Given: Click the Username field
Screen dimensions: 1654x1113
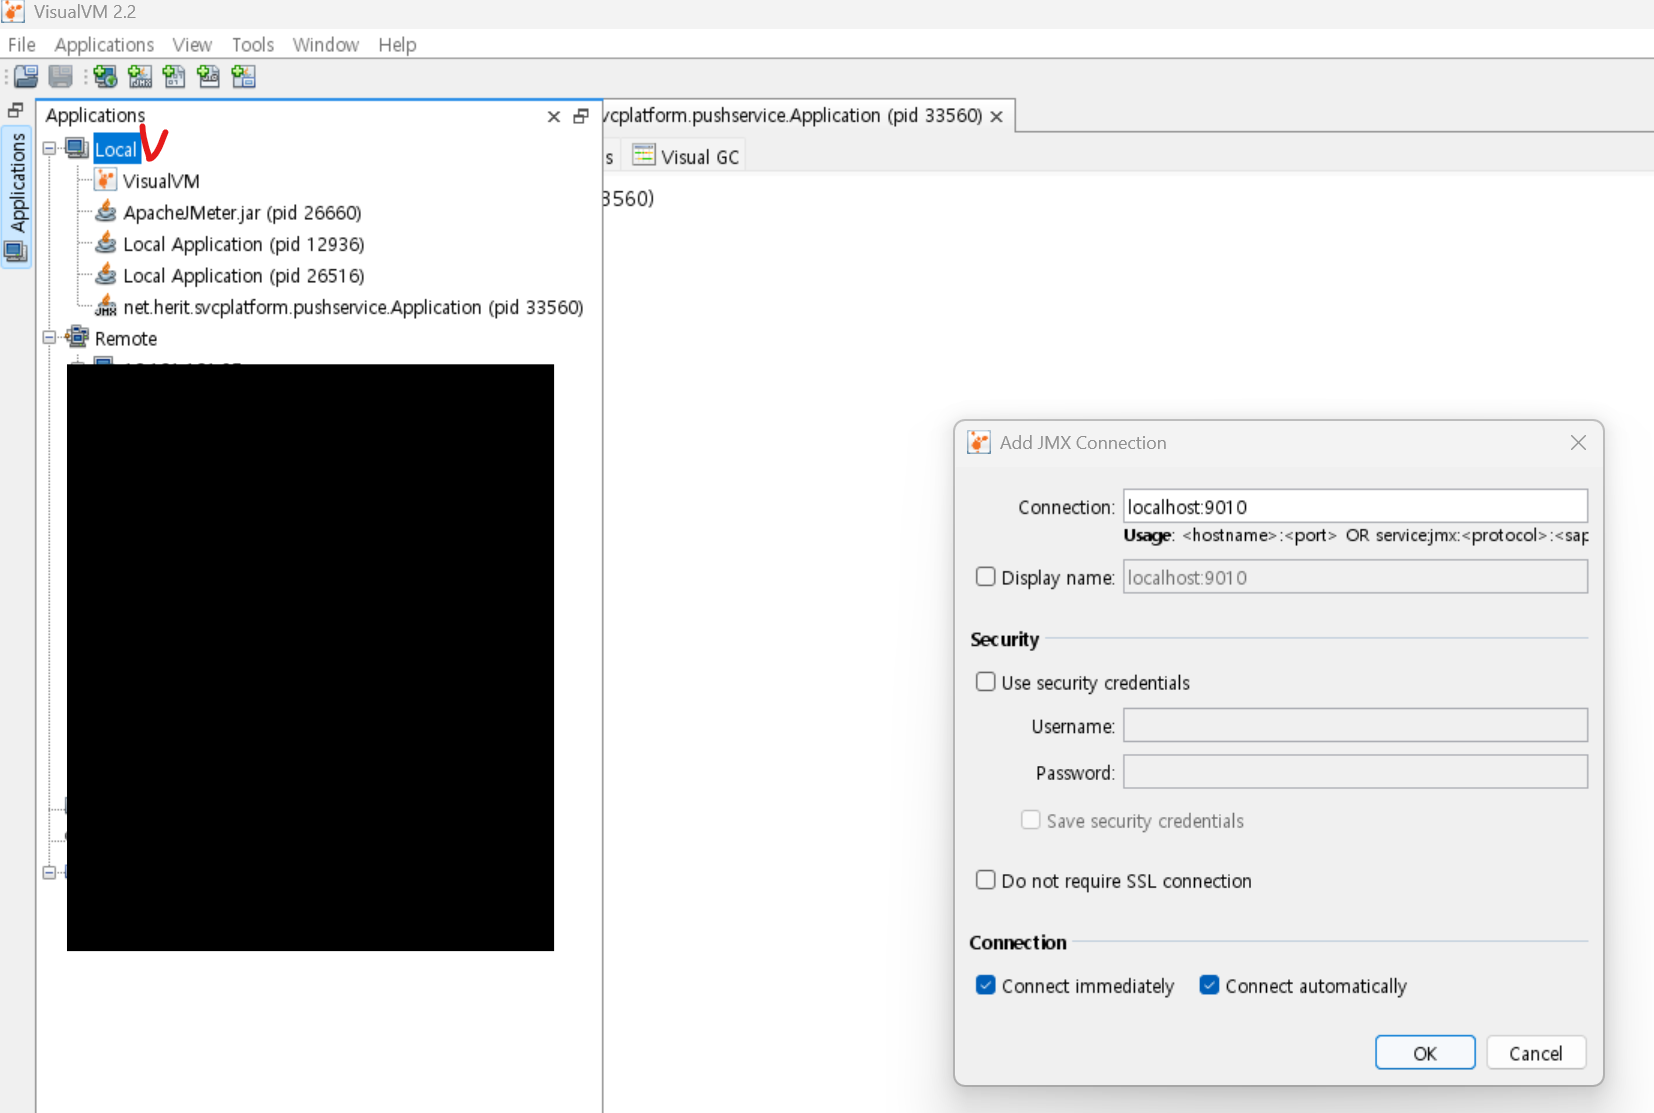Looking at the screenshot, I should [1355, 725].
